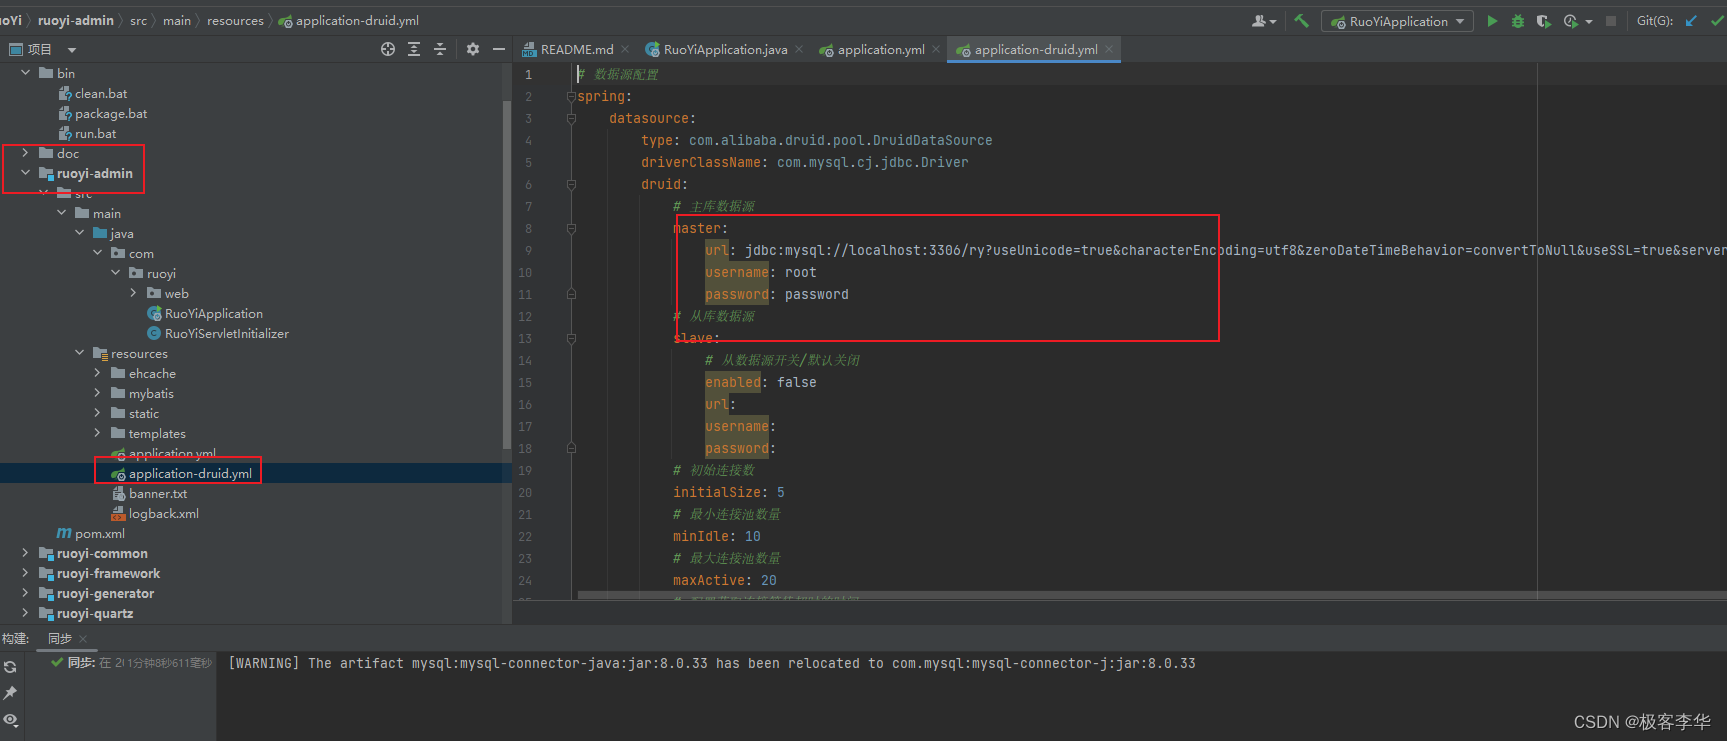Expand all nodes in the project tree
Image resolution: width=1727 pixels, height=741 pixels.
414,49
